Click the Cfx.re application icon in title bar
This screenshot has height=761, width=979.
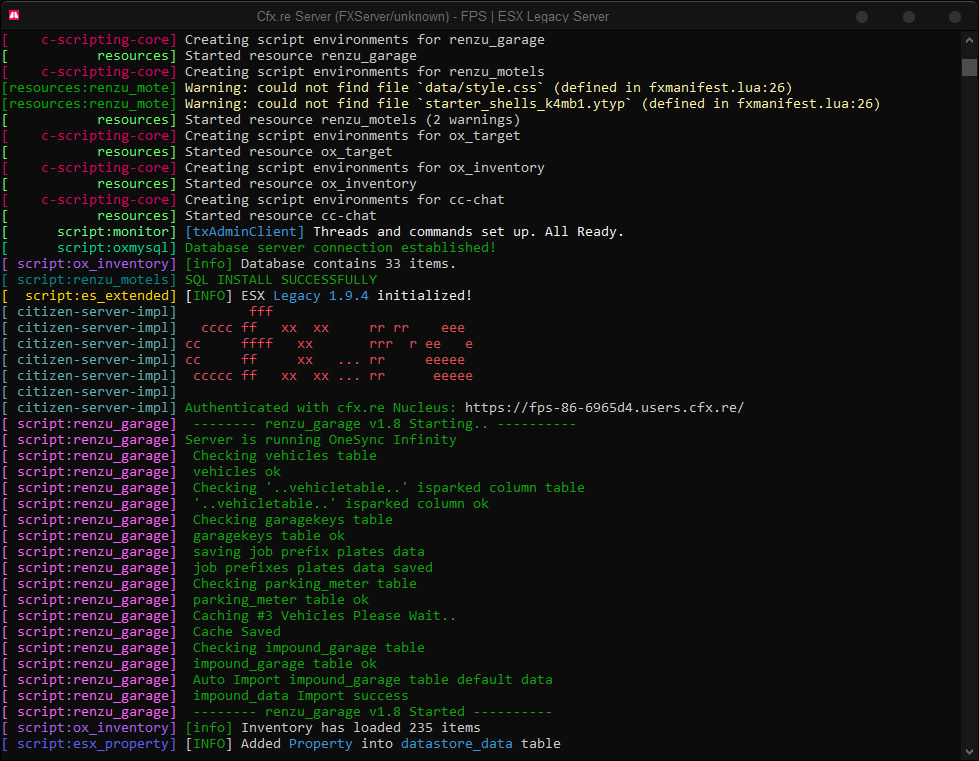(14, 15)
